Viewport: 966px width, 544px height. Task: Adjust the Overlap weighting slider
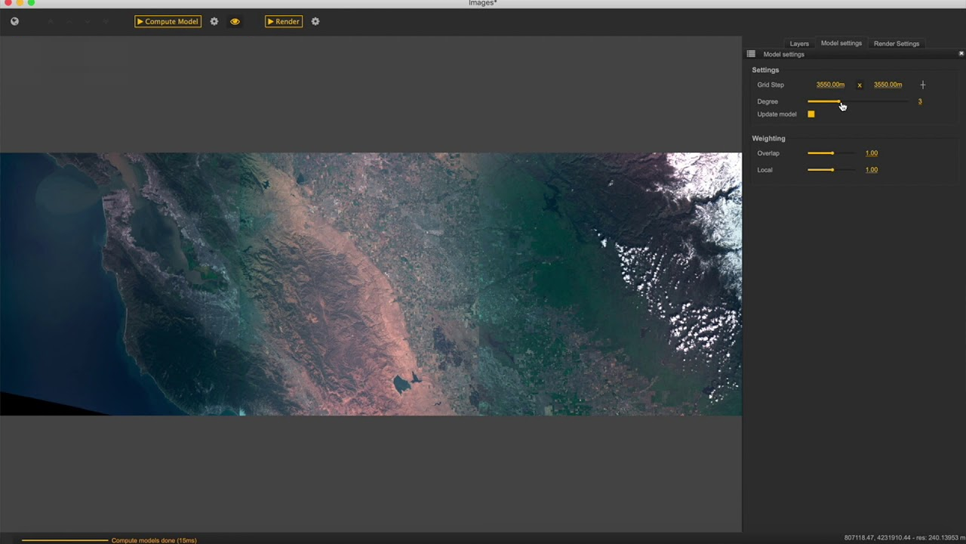click(x=832, y=153)
